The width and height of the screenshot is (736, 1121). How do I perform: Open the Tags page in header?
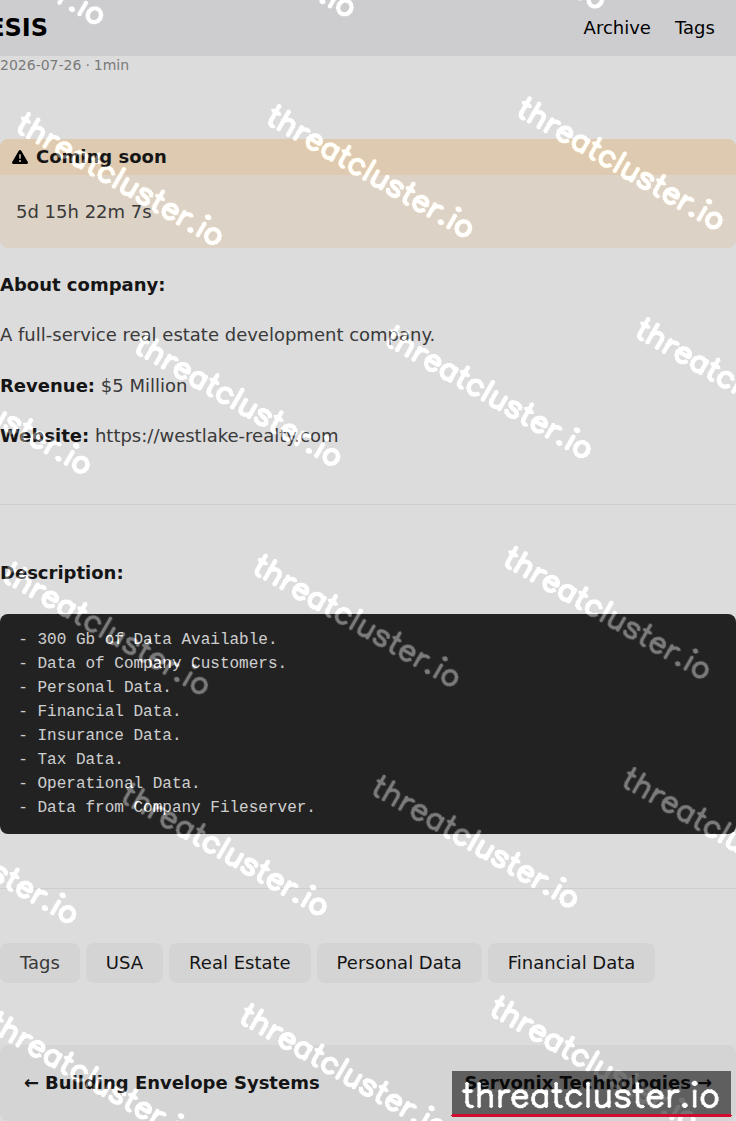coord(695,28)
